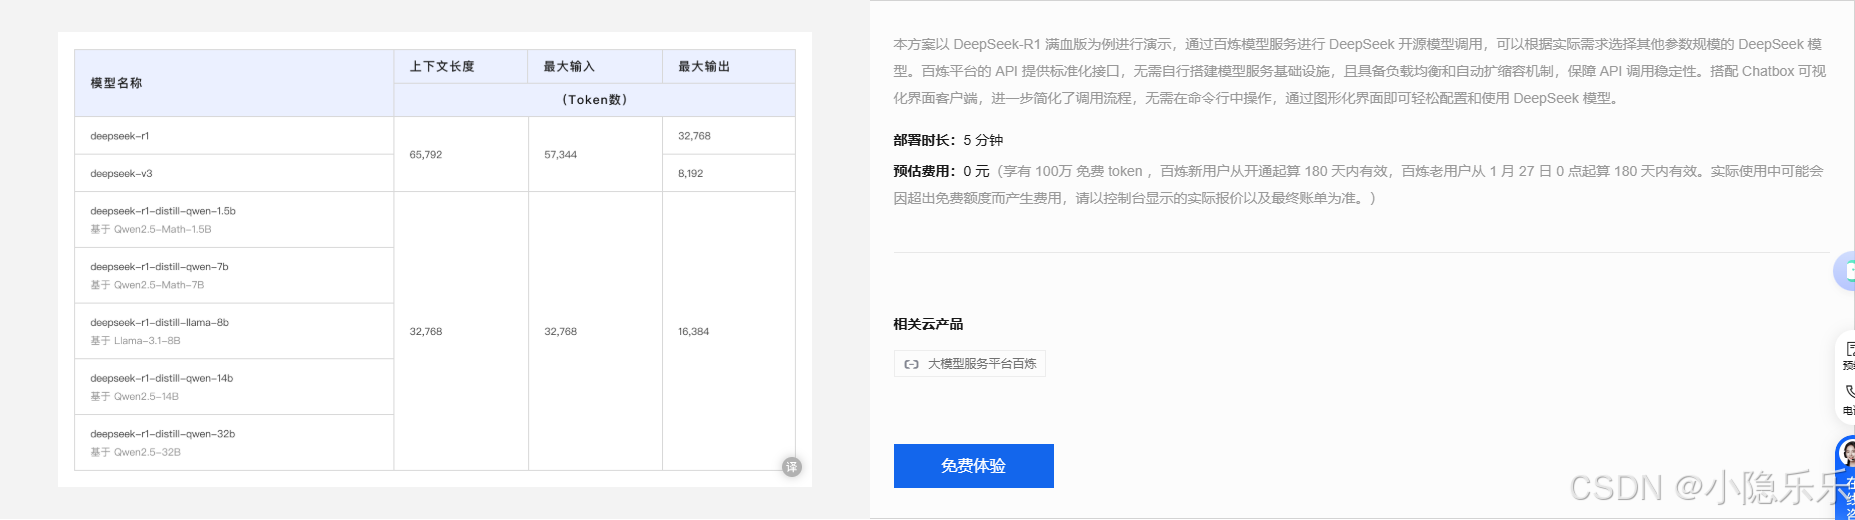
Task: Select deepseek-r1-distill-qwen-1.5b model name
Action: click(163, 211)
